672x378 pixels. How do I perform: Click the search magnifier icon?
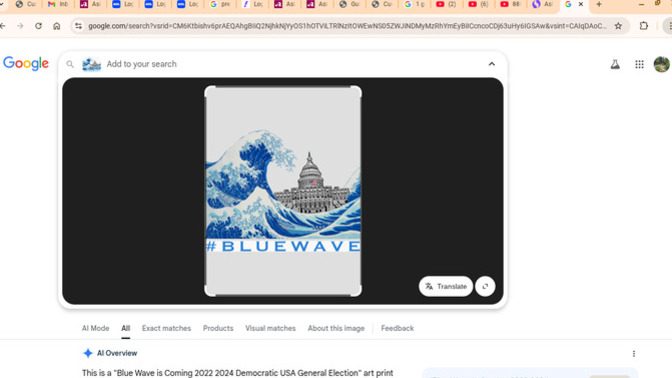[70, 64]
